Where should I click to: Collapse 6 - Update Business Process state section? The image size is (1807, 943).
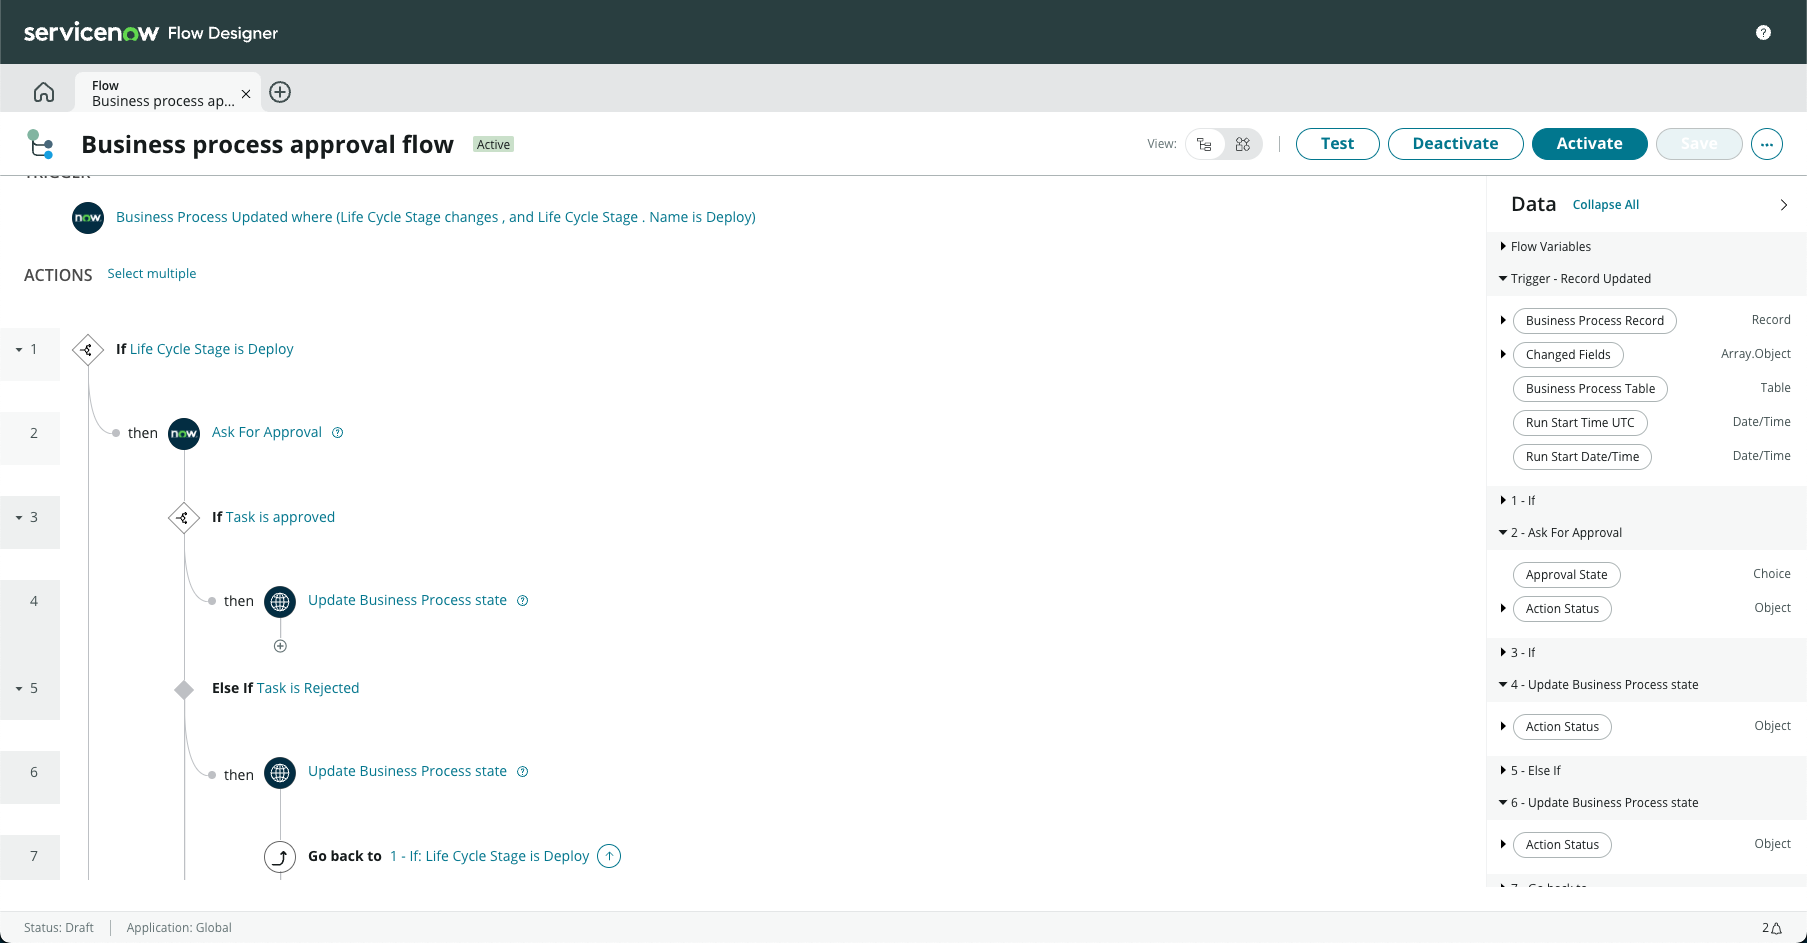tap(1503, 803)
